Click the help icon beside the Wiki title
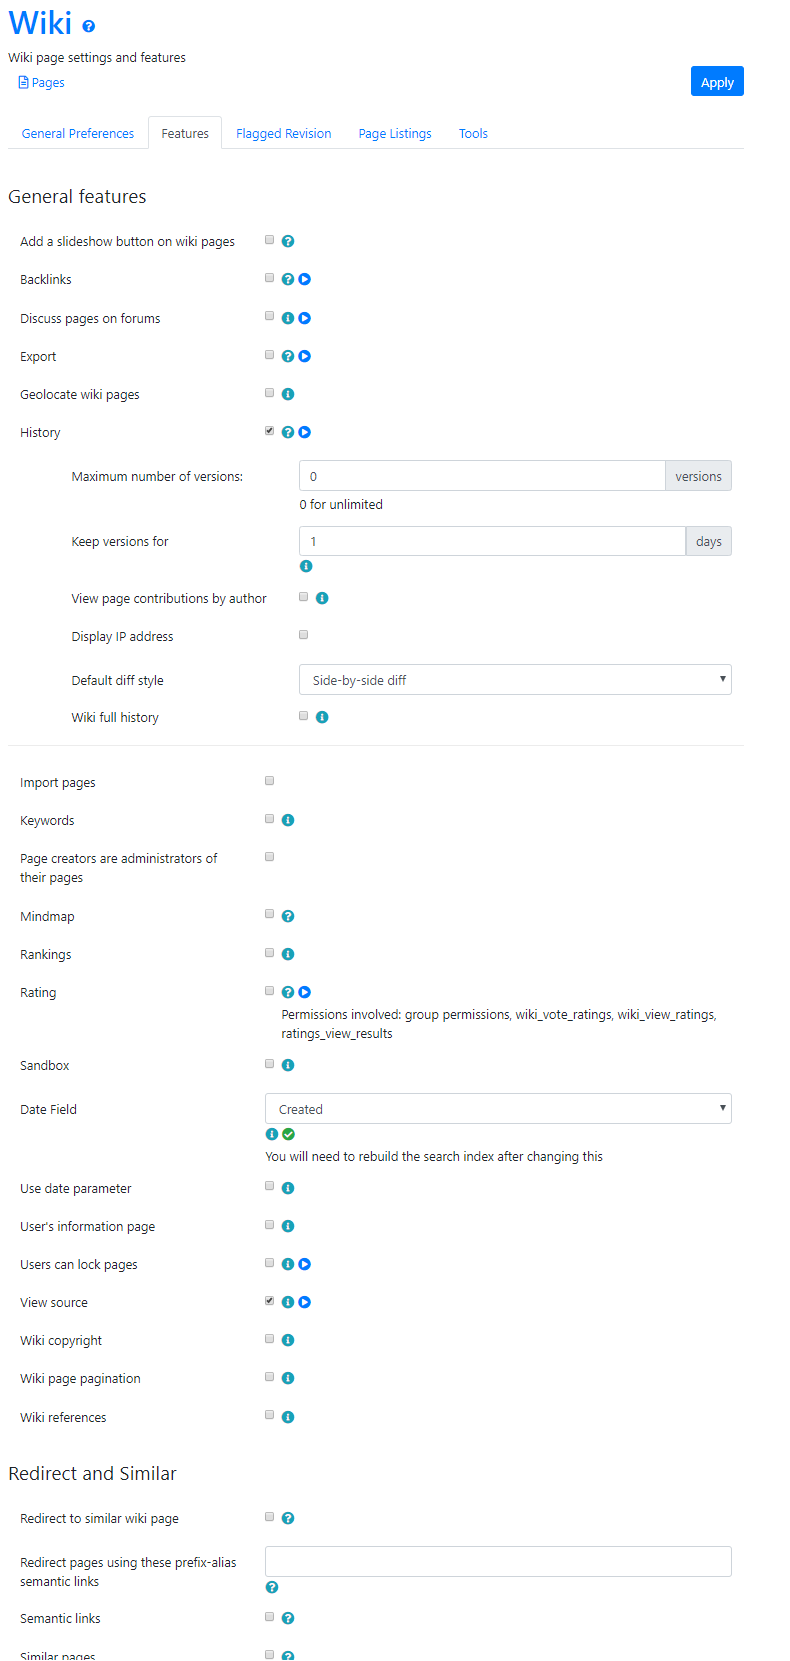Screen dimensions: 790x1661 pos(89,26)
